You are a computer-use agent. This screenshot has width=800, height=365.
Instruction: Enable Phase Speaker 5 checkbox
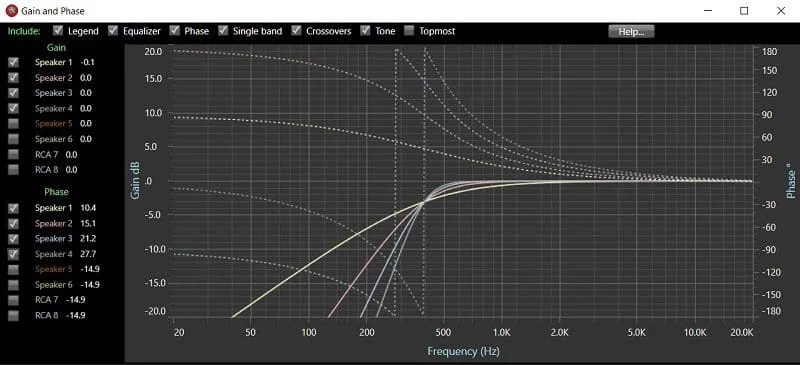click(x=13, y=269)
